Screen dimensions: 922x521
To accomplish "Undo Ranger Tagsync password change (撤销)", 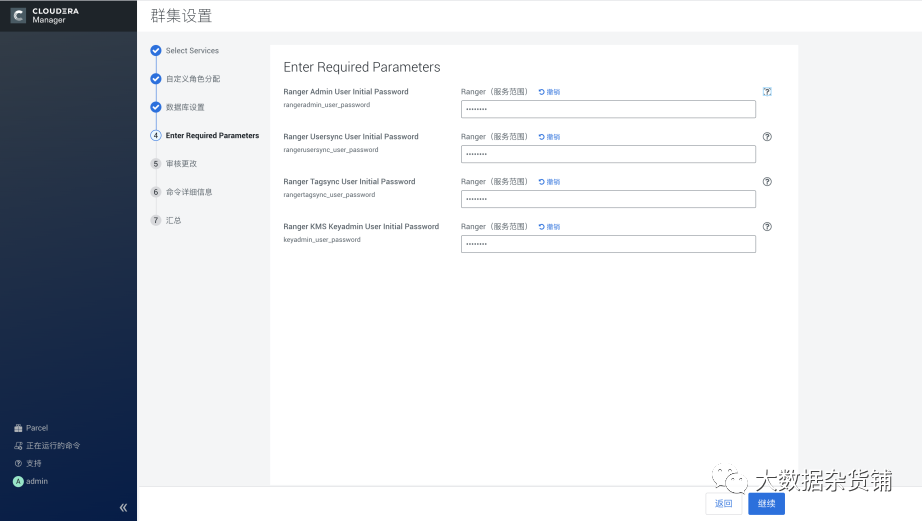I will (x=549, y=182).
